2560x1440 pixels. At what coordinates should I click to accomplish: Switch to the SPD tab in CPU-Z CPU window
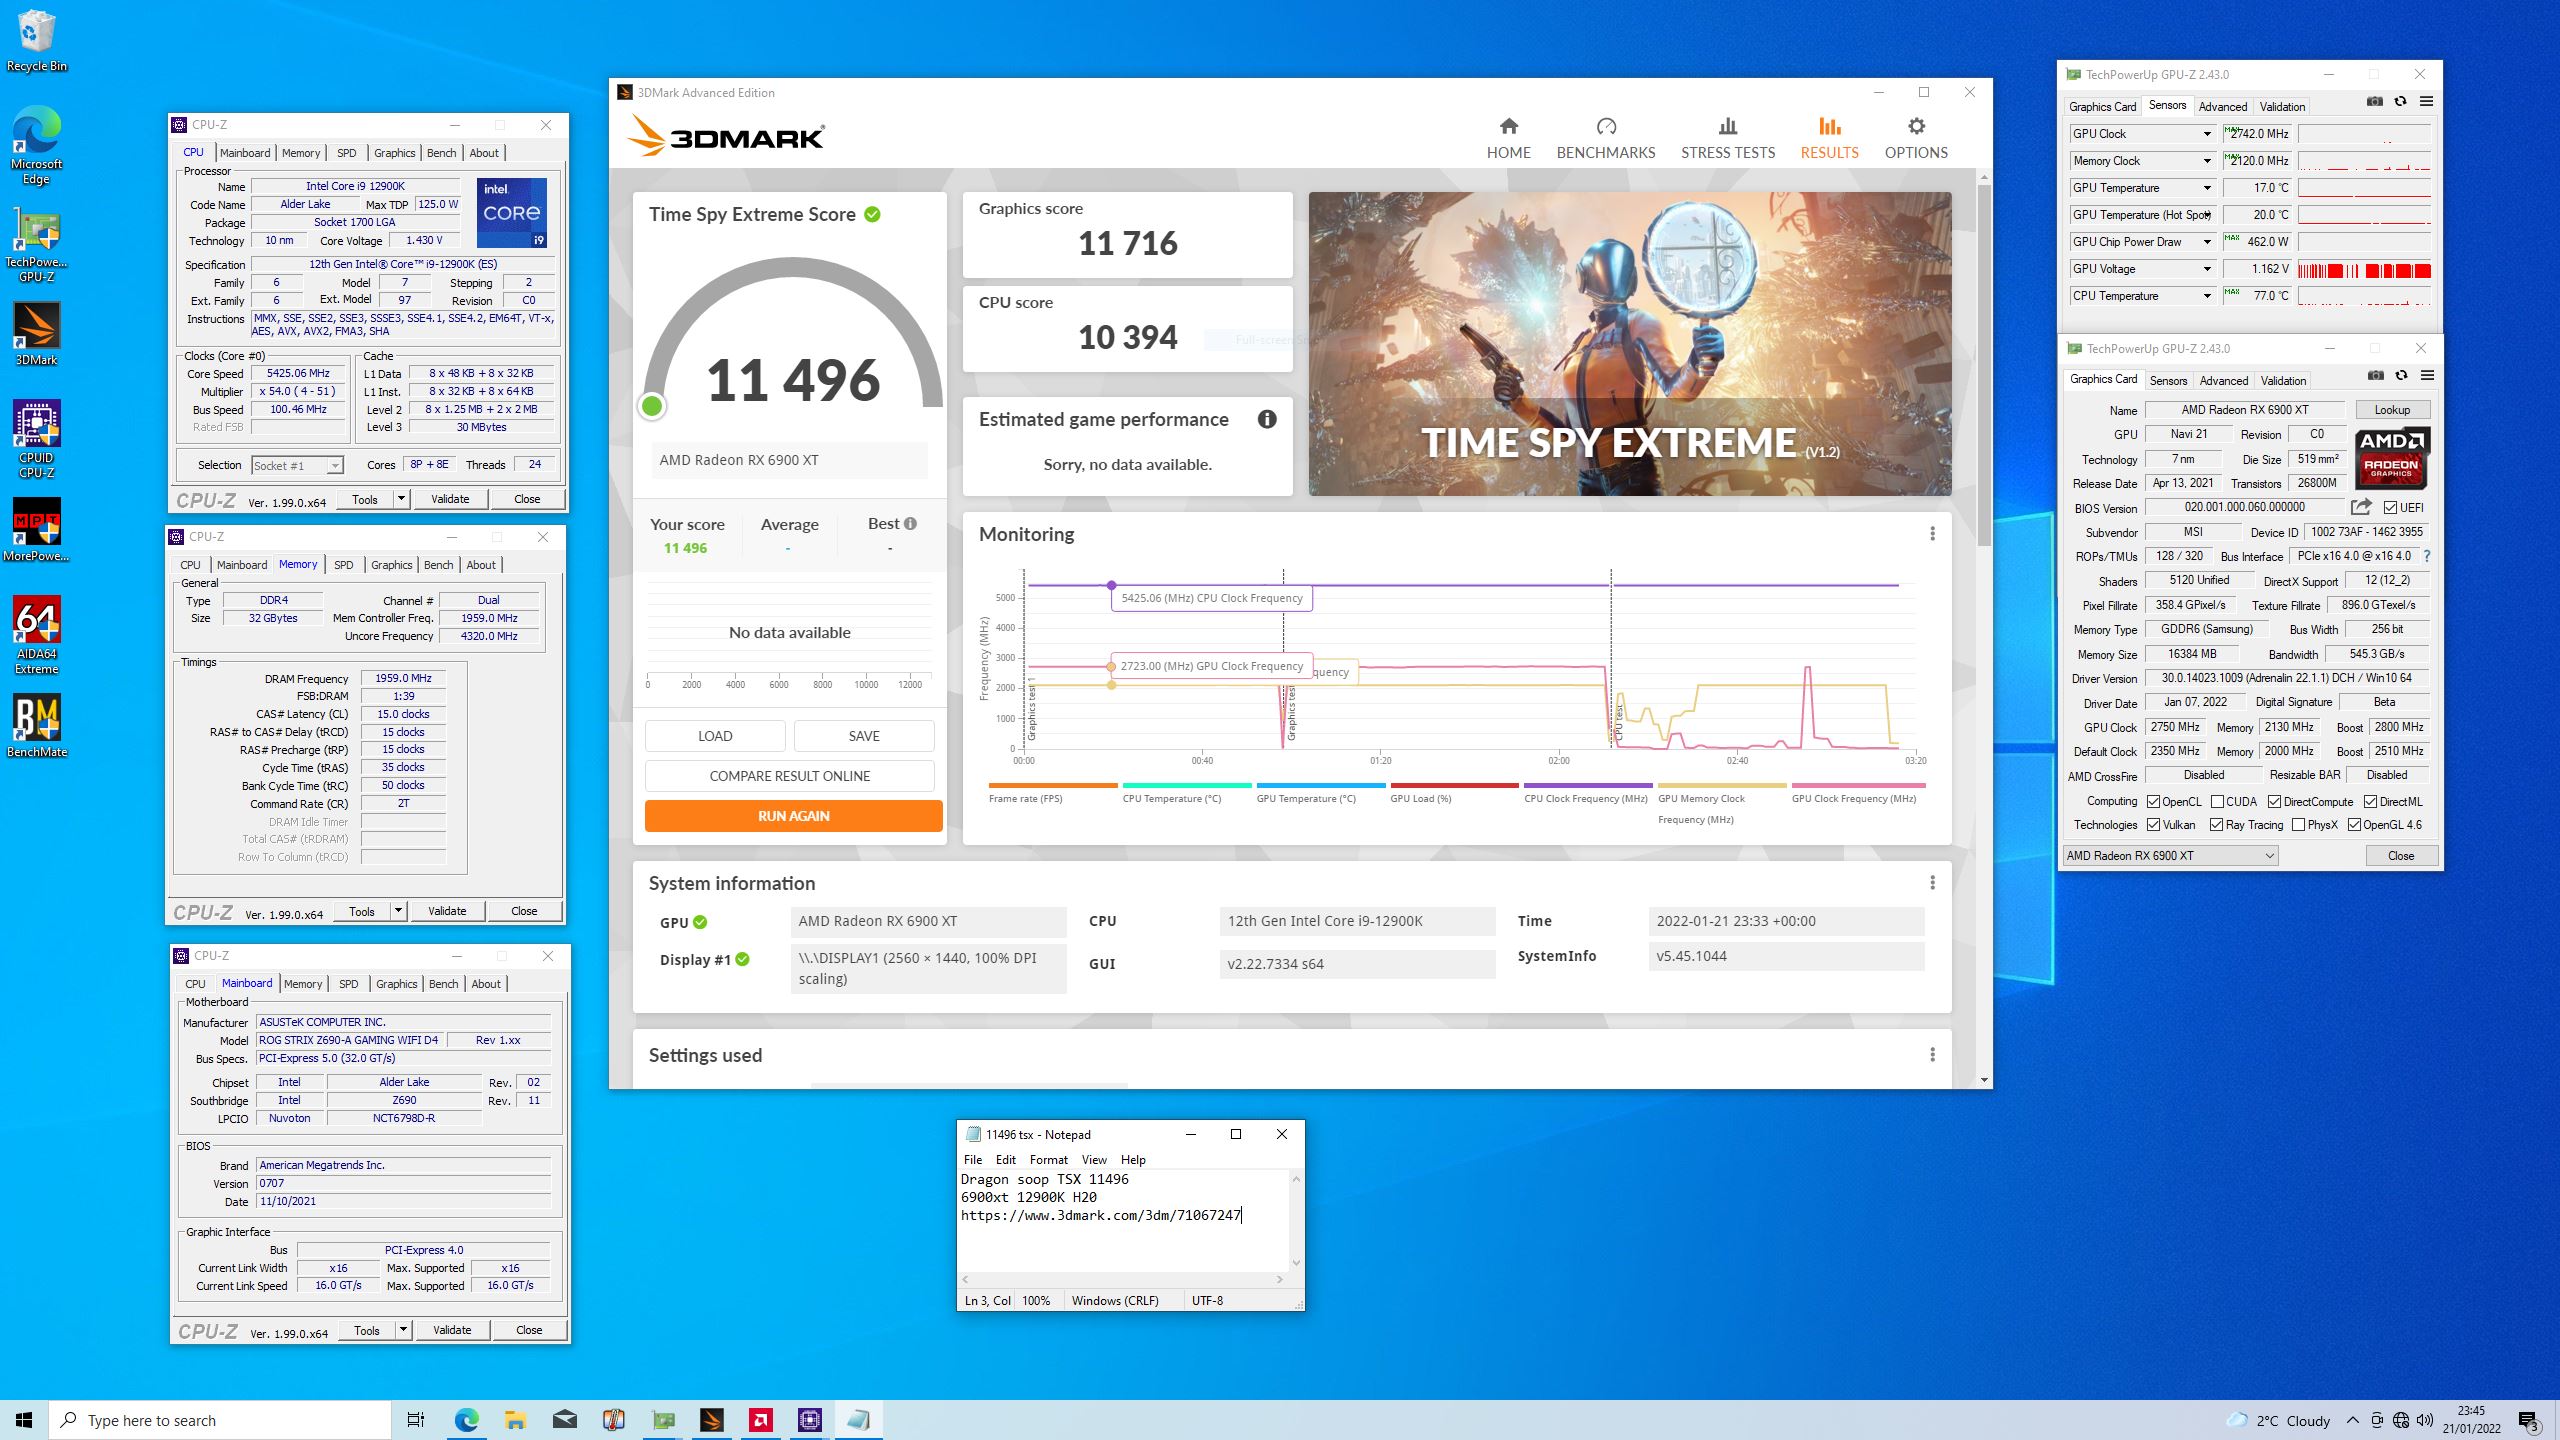click(346, 153)
